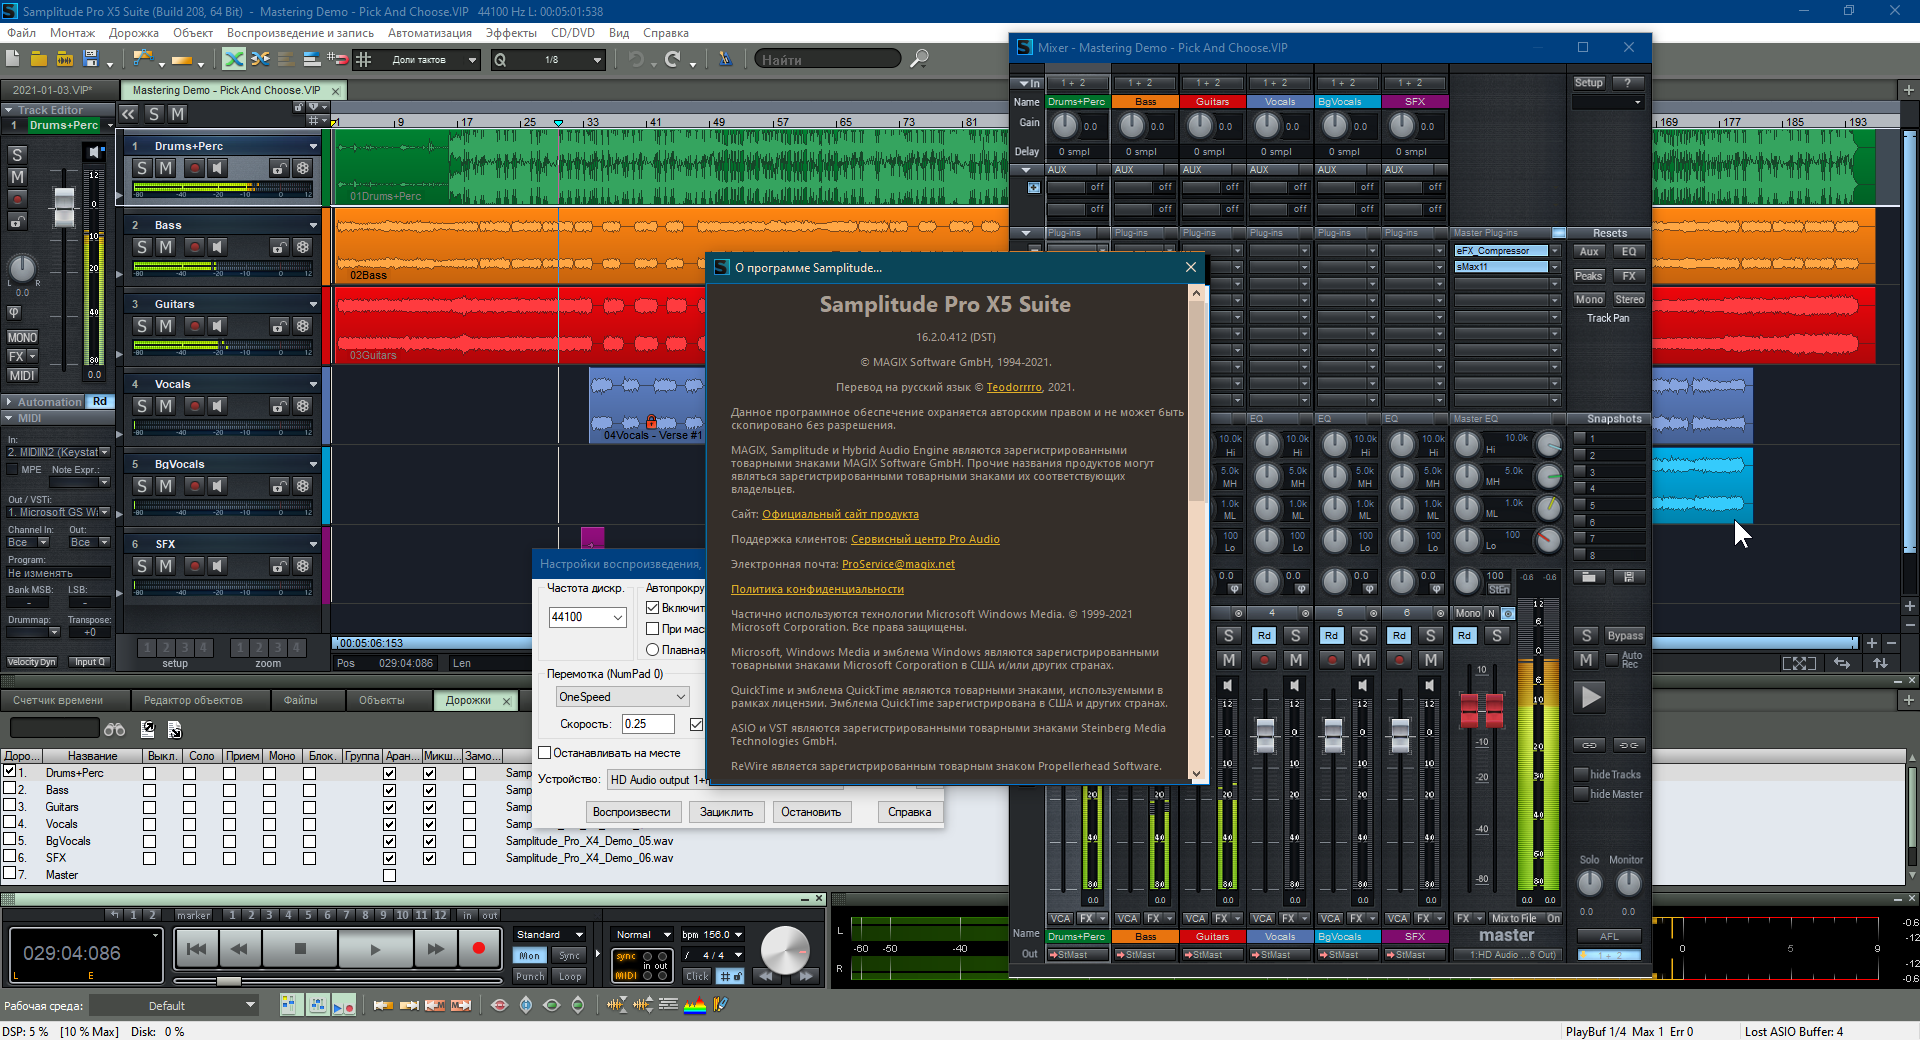
Task: Mute the Bass track with M button
Action: coord(166,247)
